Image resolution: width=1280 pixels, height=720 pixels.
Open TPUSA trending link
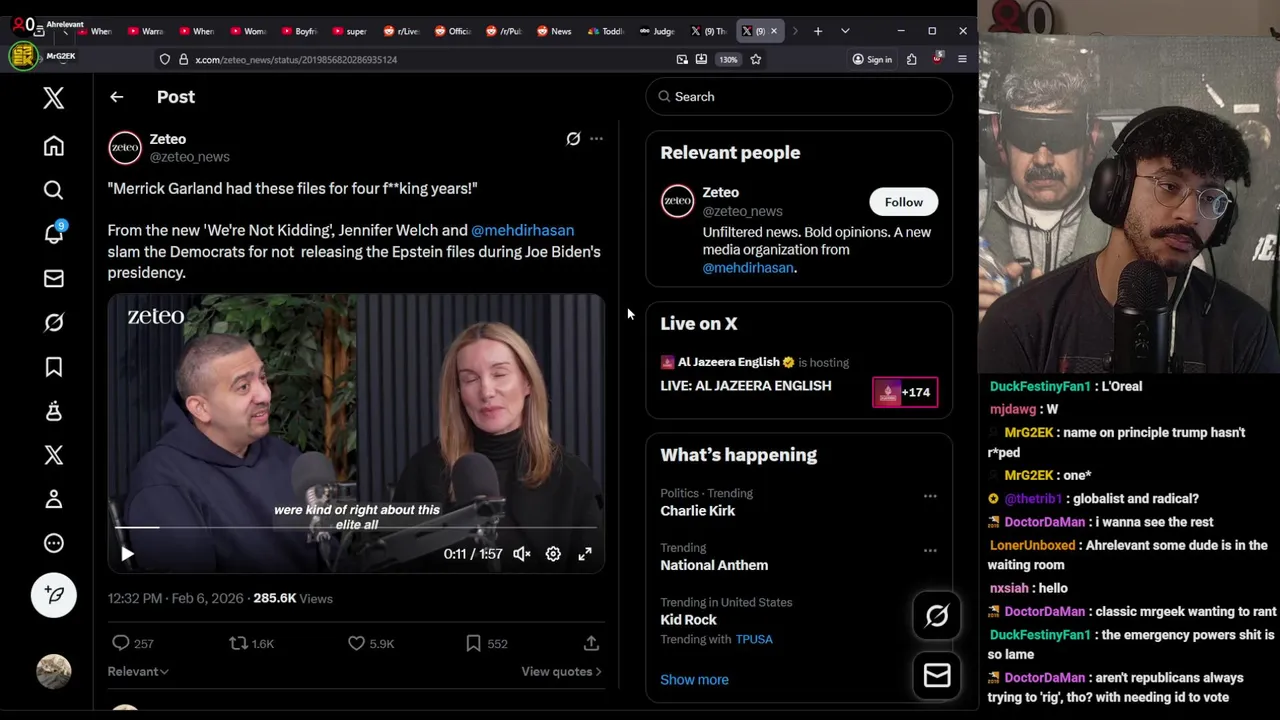tap(754, 639)
